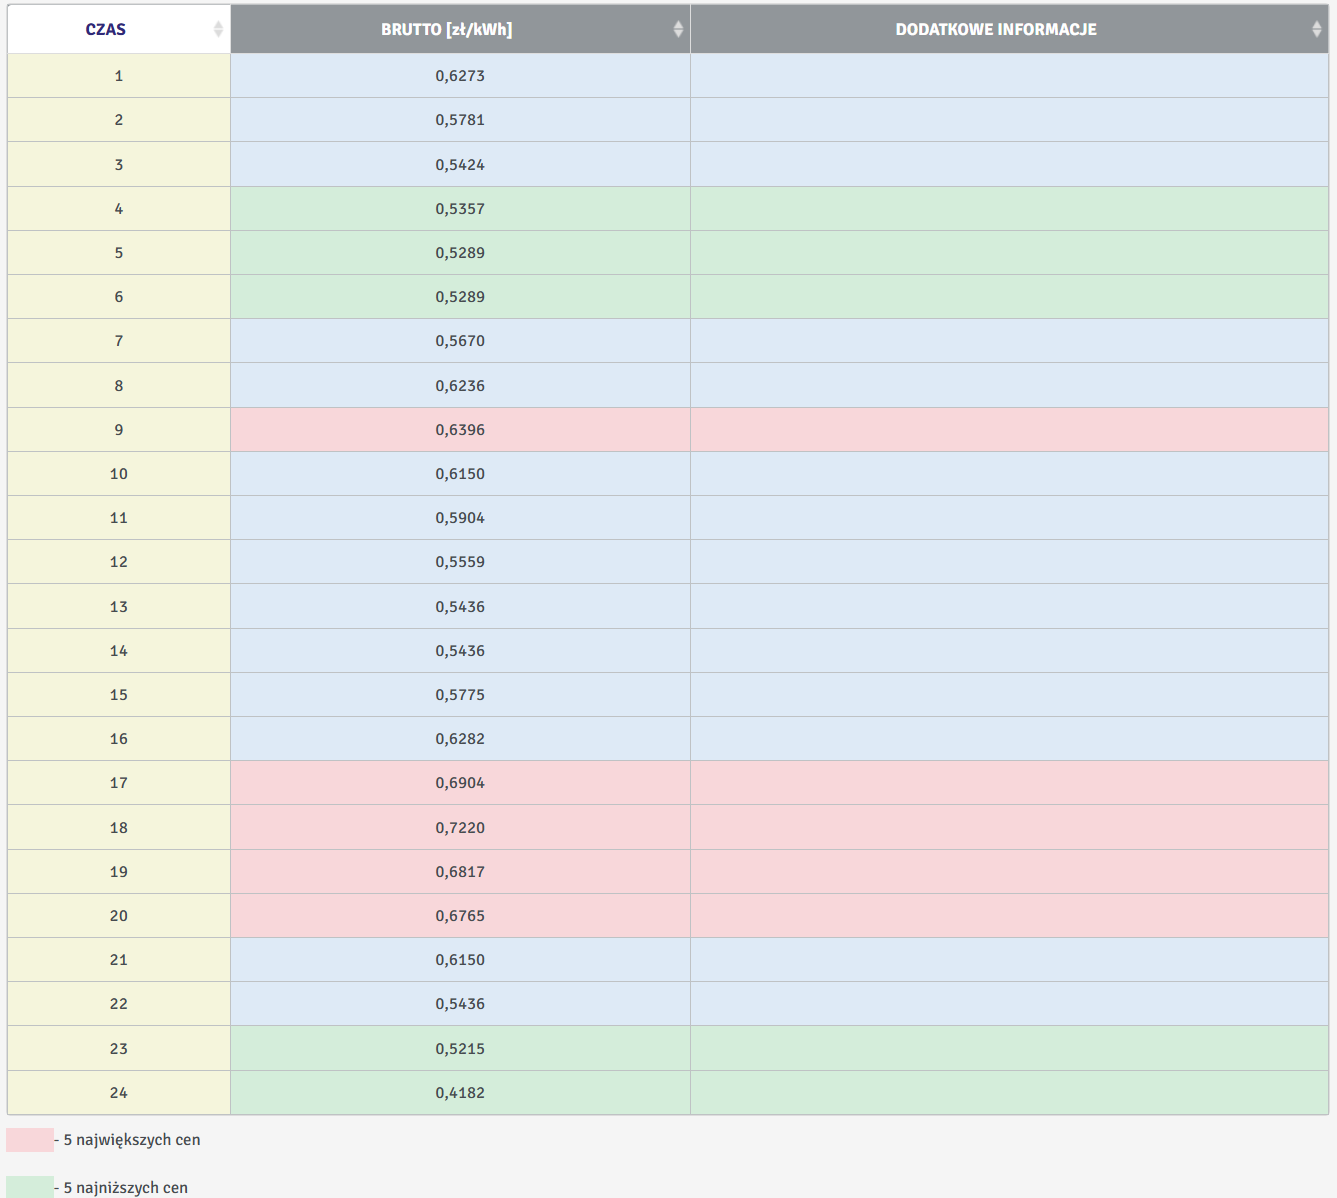Select the price cell 0,7220

[x=460, y=828]
